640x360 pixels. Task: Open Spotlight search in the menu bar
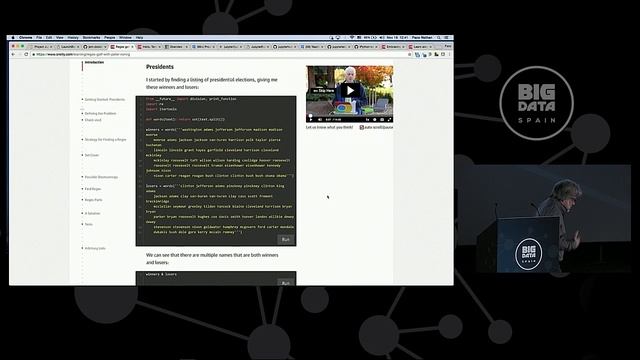439,38
